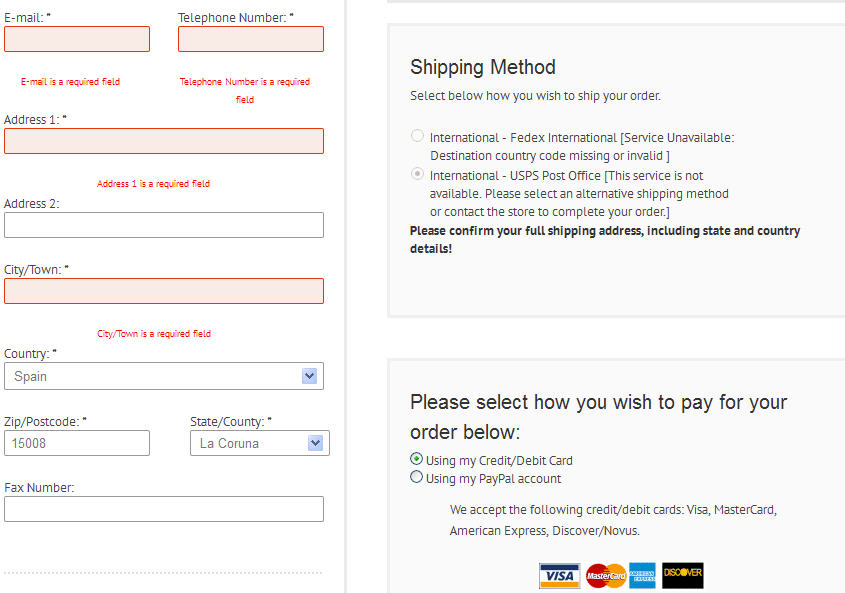
Task: Click the City/Town input field
Action: point(164,291)
